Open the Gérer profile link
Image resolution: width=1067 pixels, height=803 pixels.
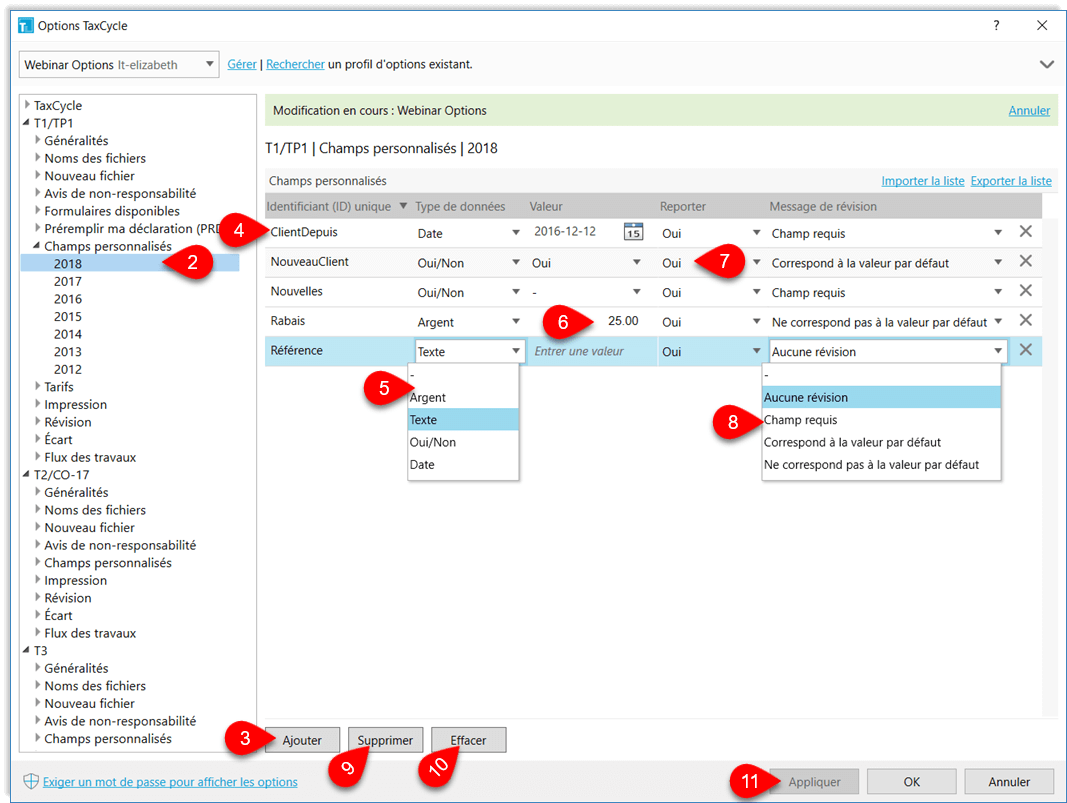[242, 65]
